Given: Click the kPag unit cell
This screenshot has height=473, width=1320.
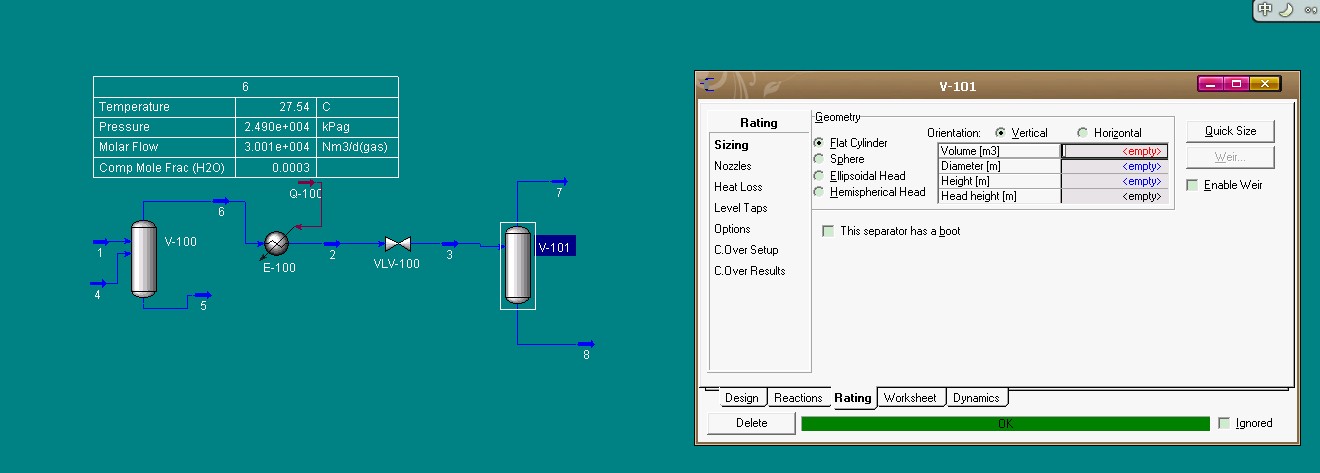Looking at the screenshot, I should click(357, 127).
